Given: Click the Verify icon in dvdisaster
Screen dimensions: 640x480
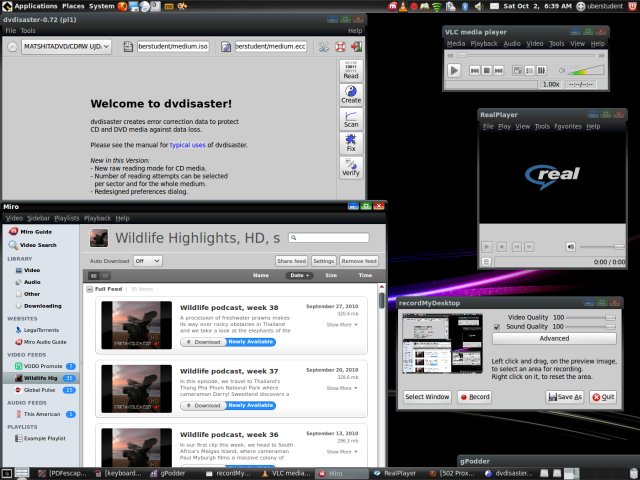Looking at the screenshot, I should click(351, 167).
